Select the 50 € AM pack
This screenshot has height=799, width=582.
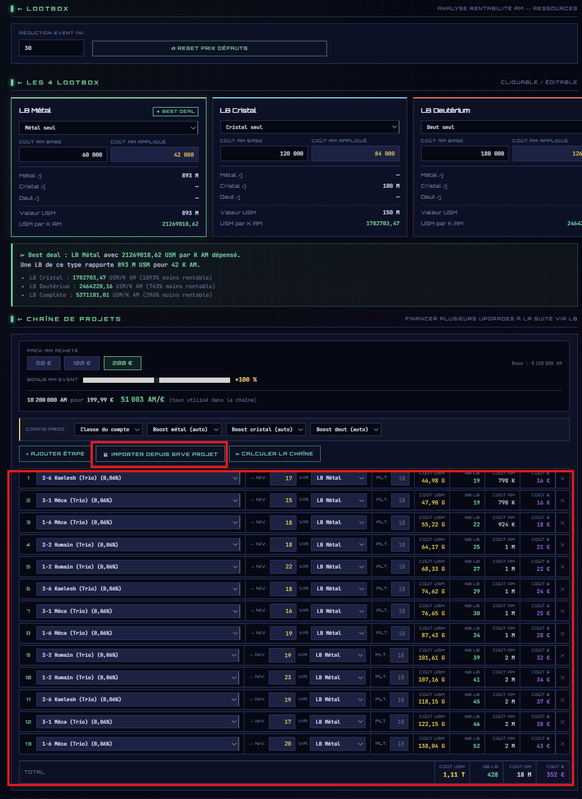pos(44,363)
